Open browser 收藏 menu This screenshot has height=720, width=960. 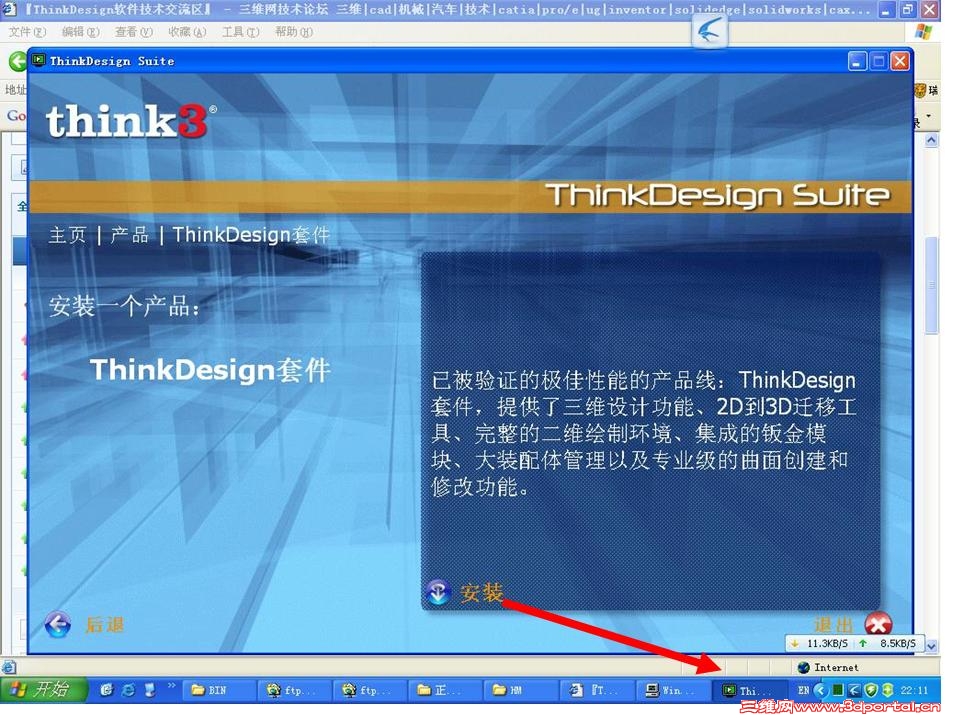pos(187,32)
